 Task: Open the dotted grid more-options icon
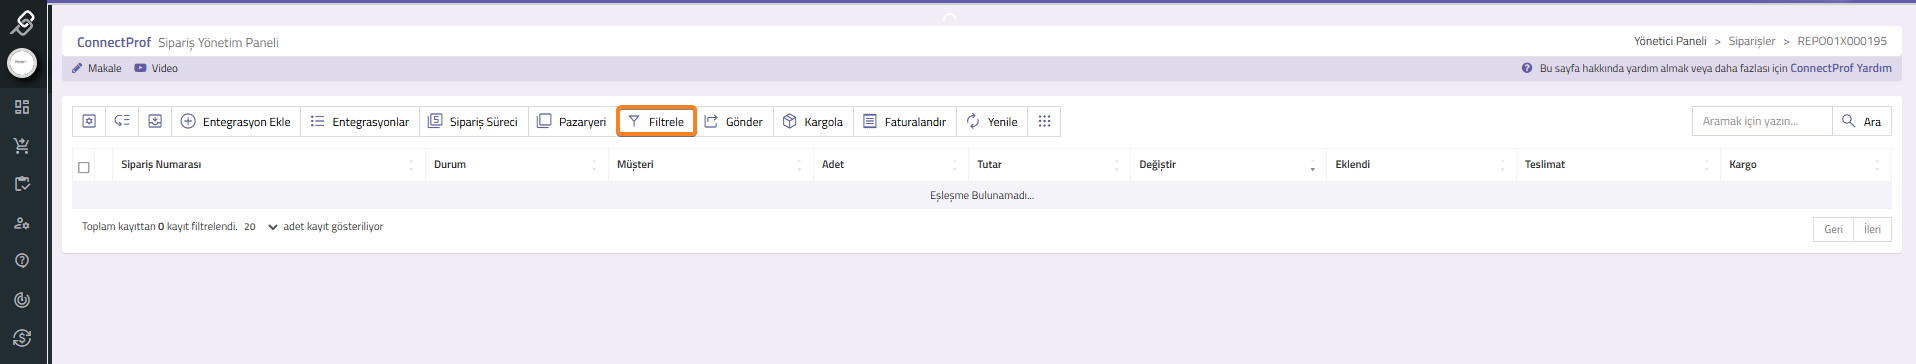tap(1044, 121)
